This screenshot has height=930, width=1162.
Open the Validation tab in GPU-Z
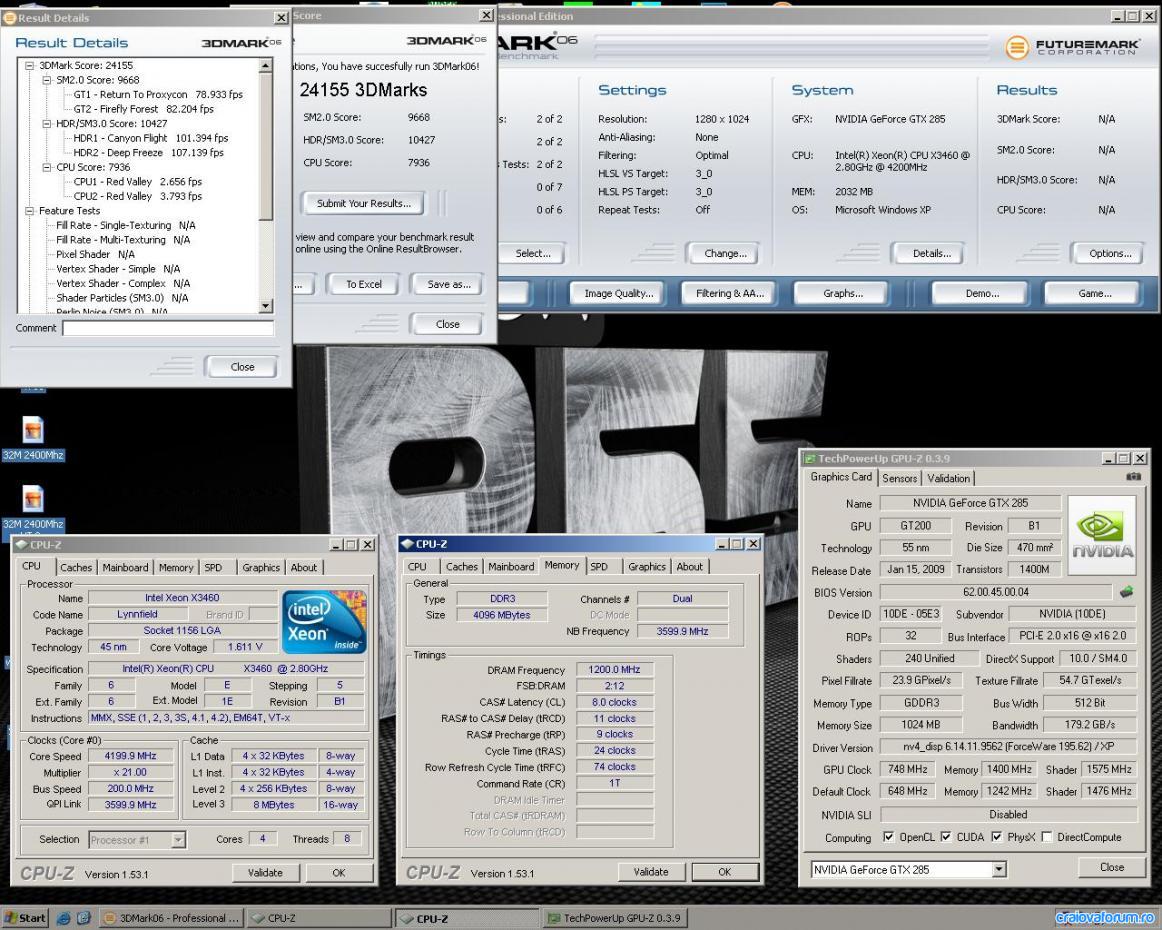(948, 478)
